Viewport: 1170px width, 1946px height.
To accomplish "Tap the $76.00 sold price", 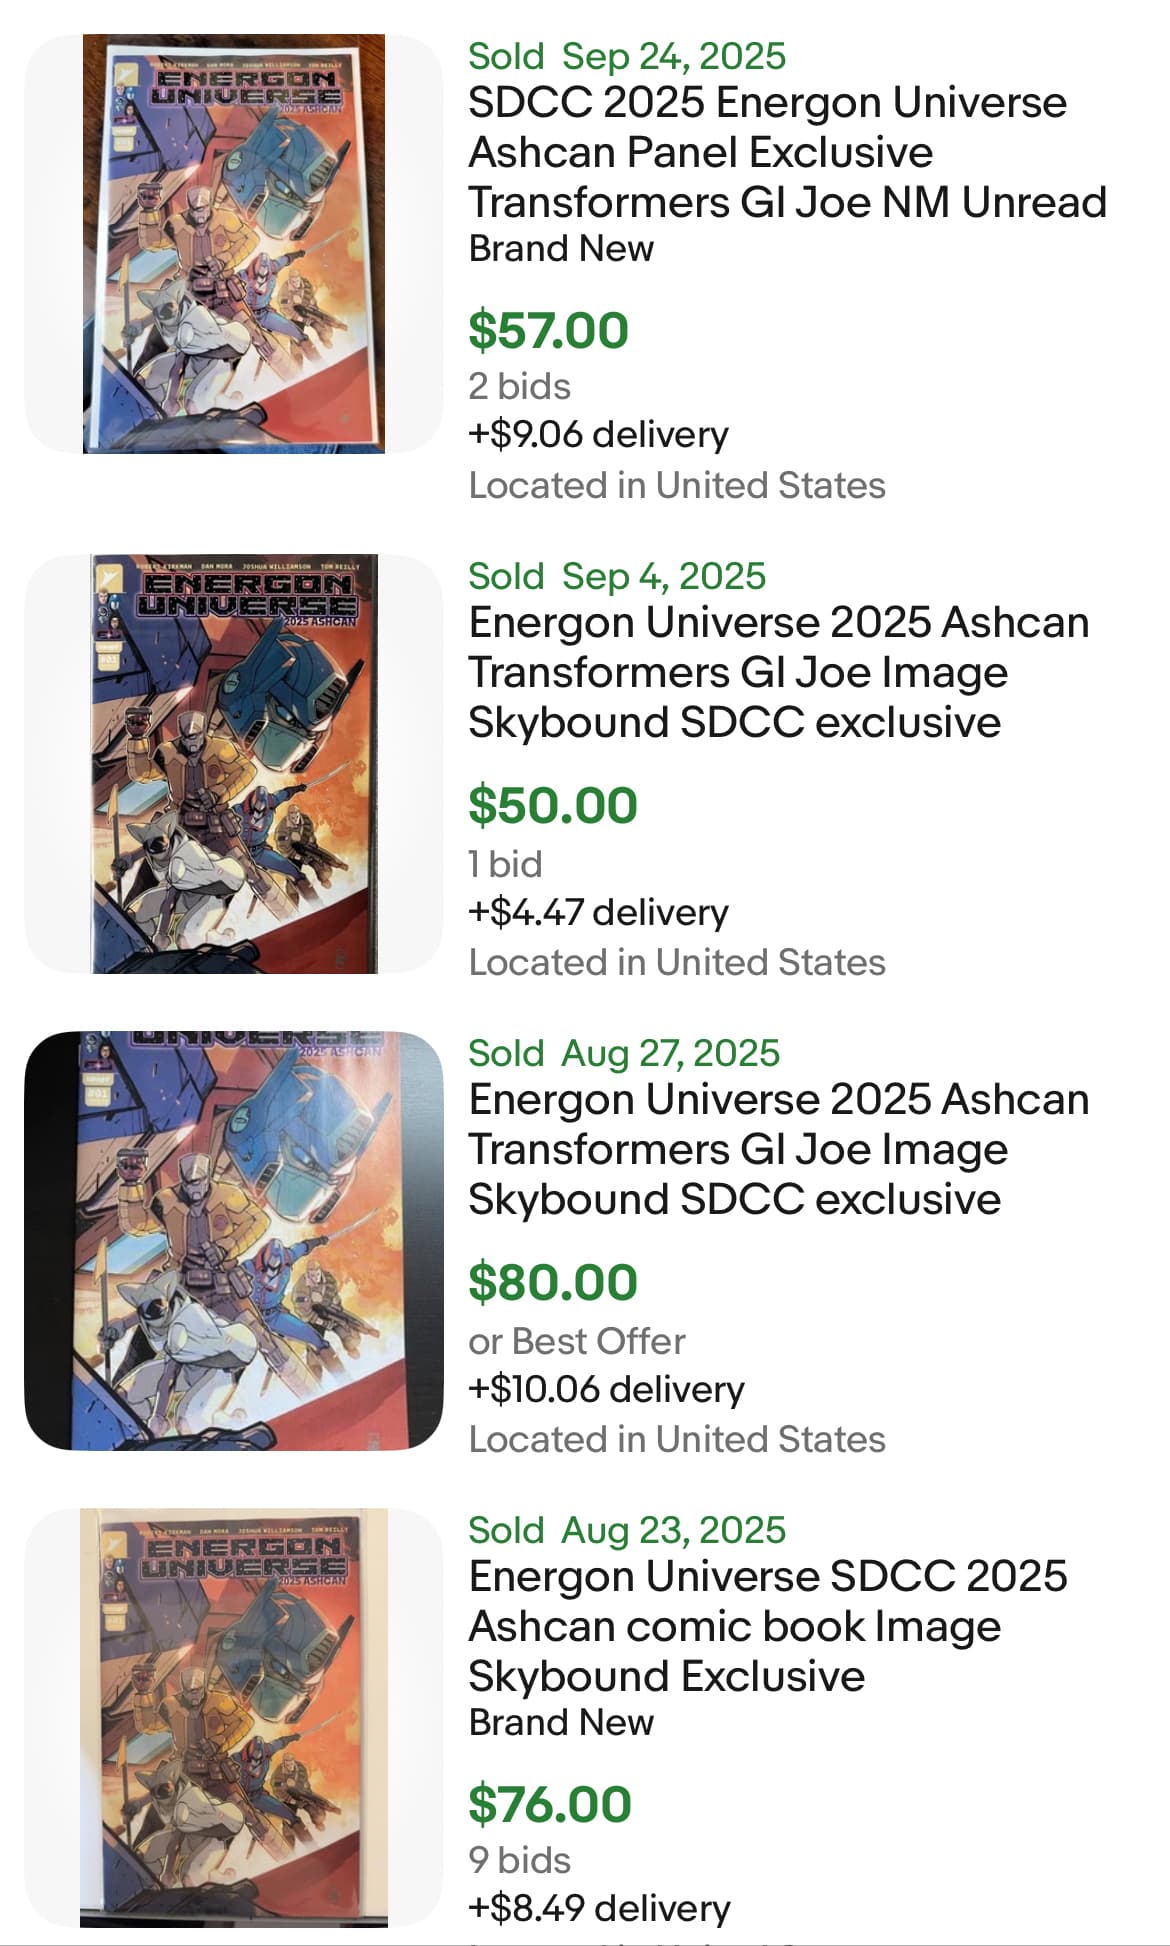I will pos(549,1803).
